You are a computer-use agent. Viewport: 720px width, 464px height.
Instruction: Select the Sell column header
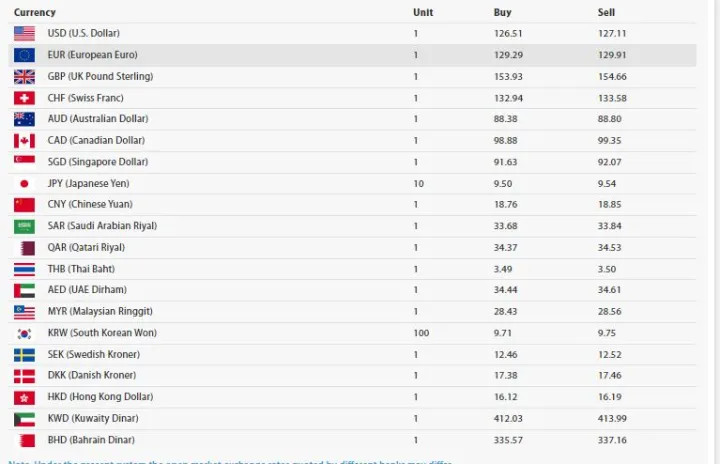tap(606, 12)
